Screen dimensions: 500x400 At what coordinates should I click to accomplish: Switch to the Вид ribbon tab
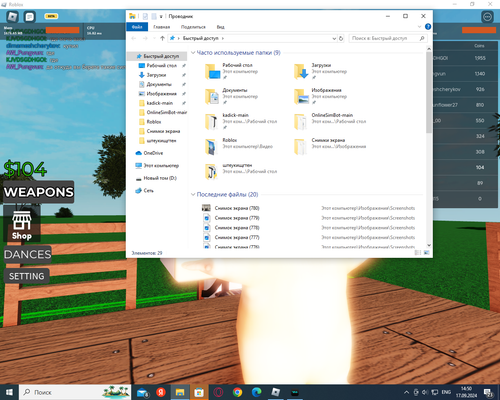click(221, 27)
